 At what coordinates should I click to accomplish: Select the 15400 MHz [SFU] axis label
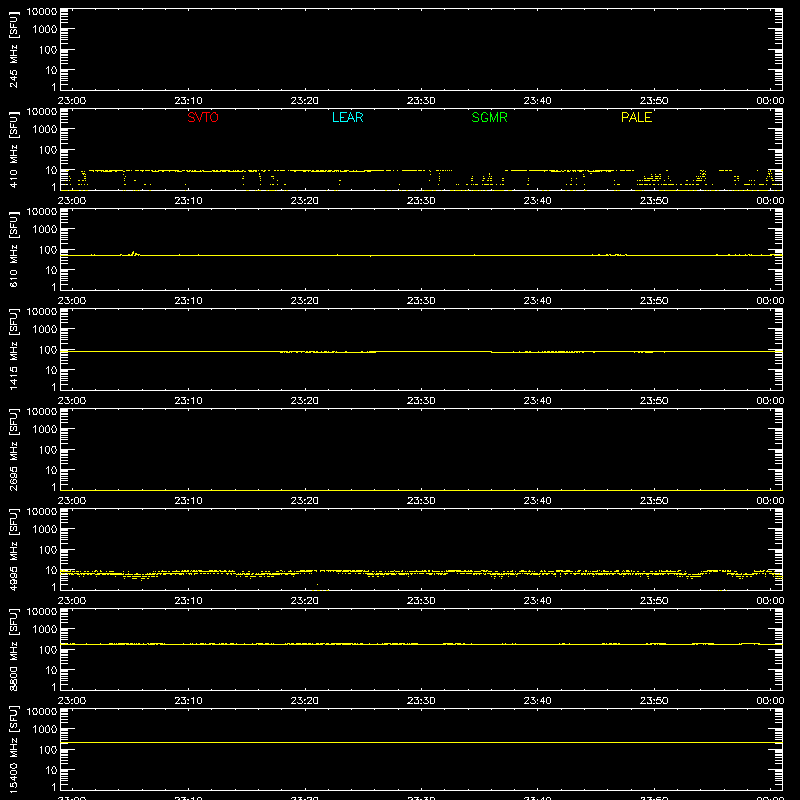click(14, 749)
